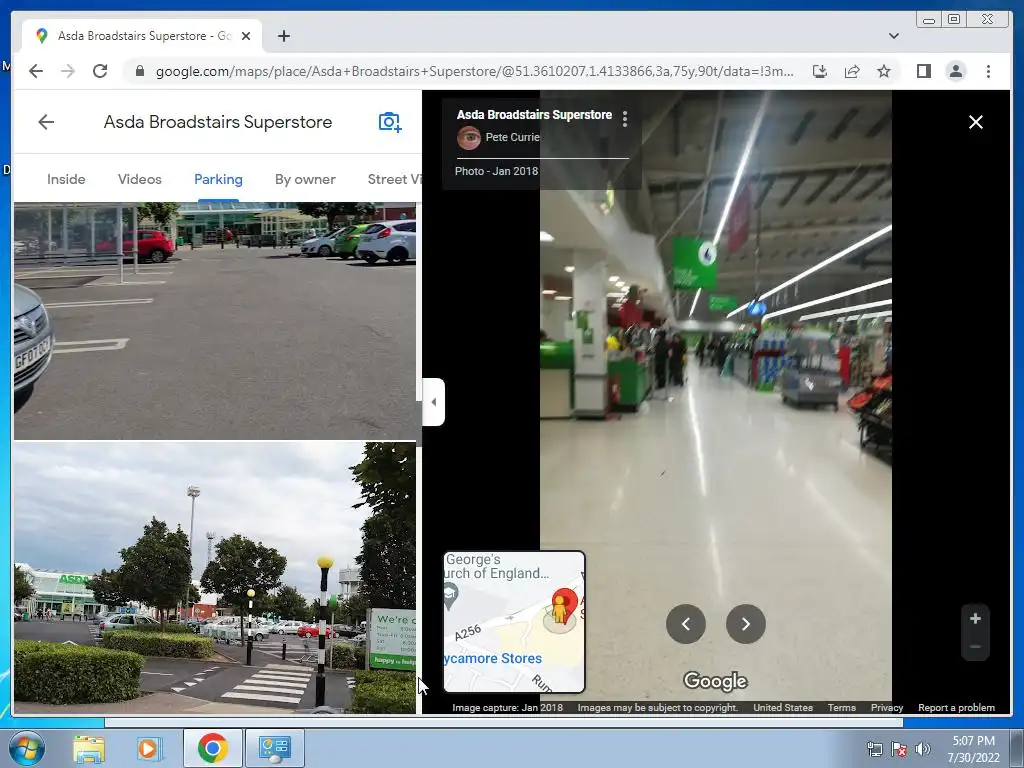
Task: Close the Asda Broadstairs Superstore tab
Action: 246,36
